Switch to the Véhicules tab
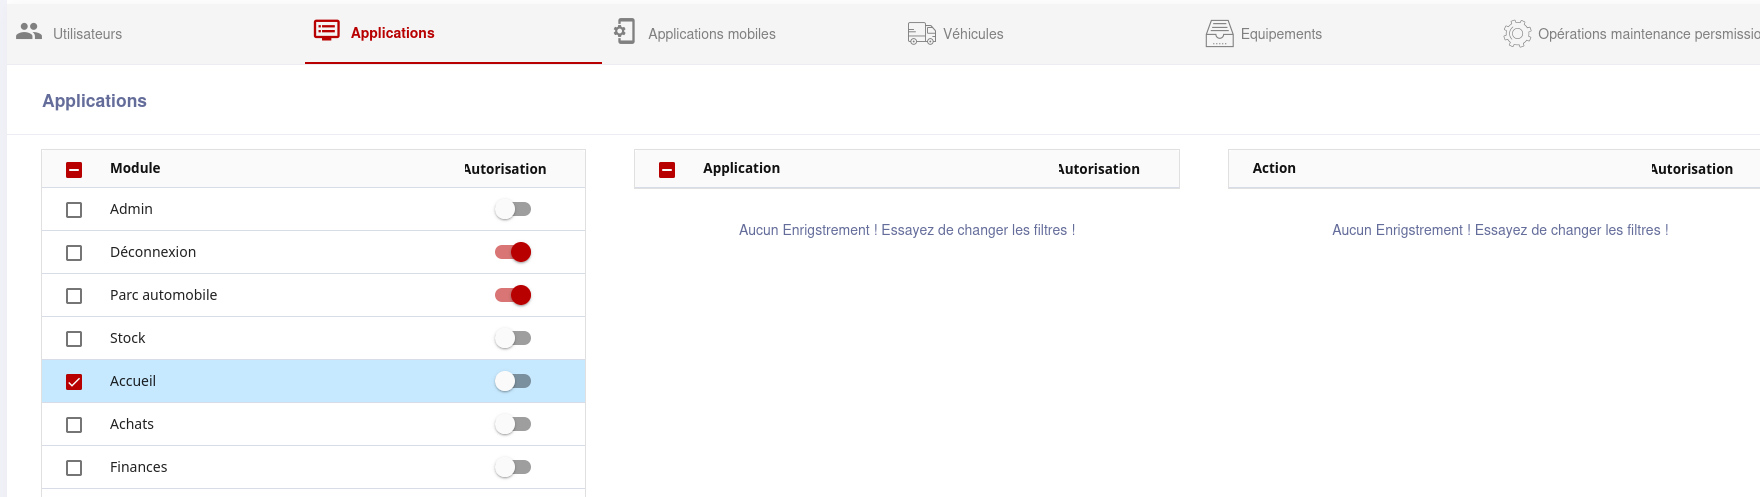 click(x=972, y=34)
